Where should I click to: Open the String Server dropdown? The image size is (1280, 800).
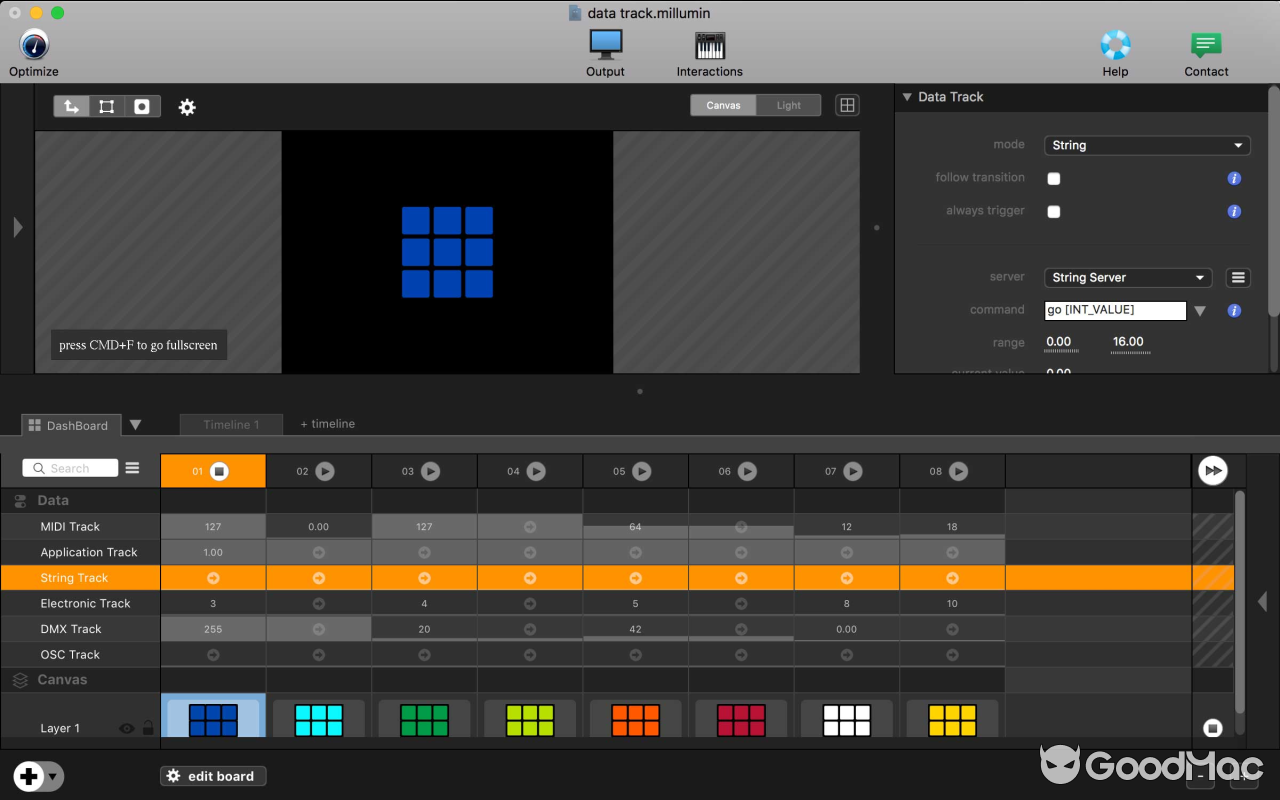tap(1128, 278)
